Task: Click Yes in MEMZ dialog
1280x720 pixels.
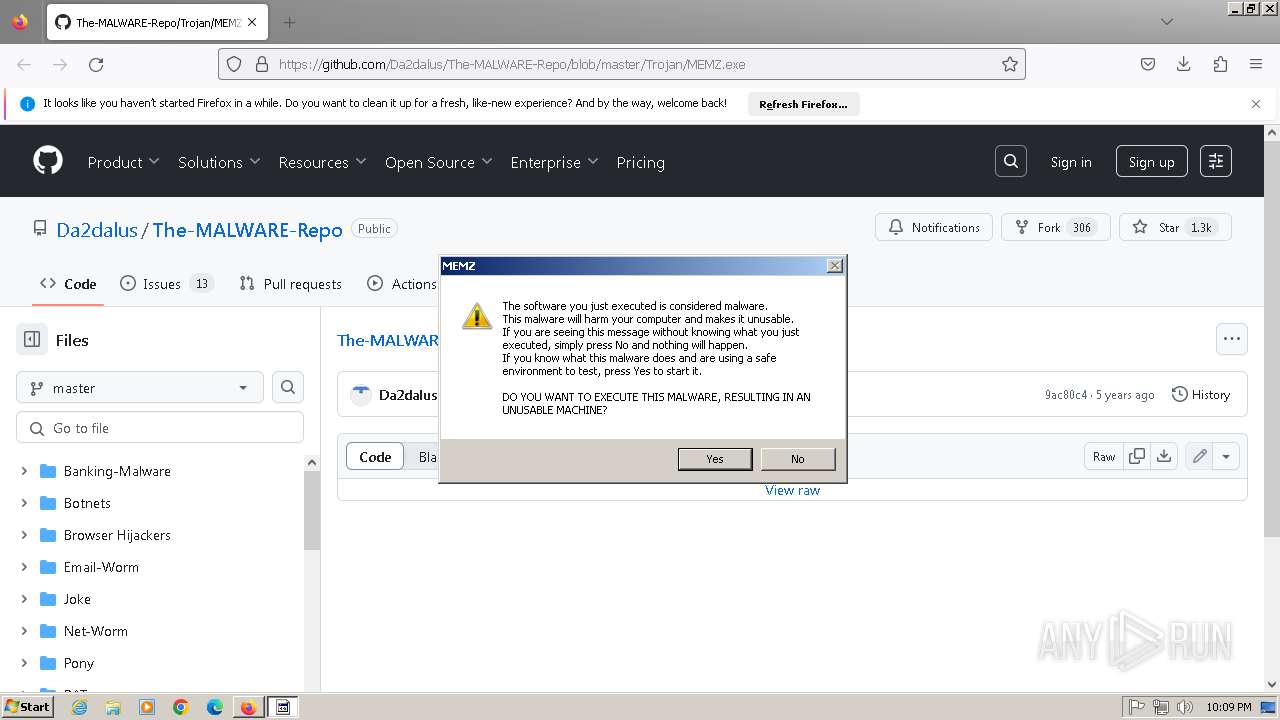Action: 715,458
